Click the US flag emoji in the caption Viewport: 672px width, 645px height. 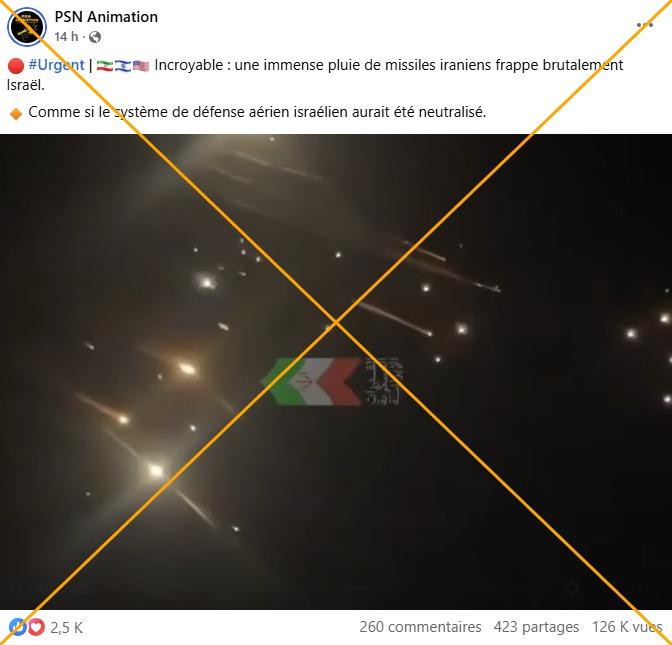coord(141,66)
